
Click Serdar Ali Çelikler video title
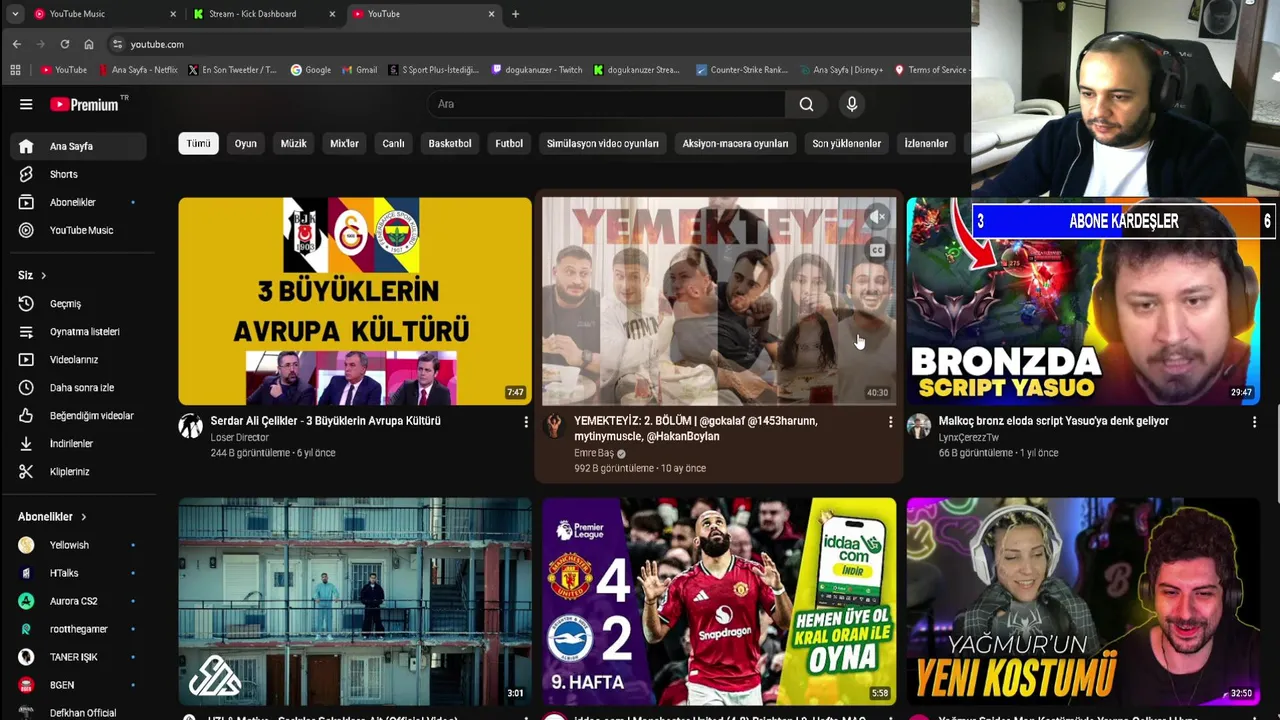coord(325,421)
